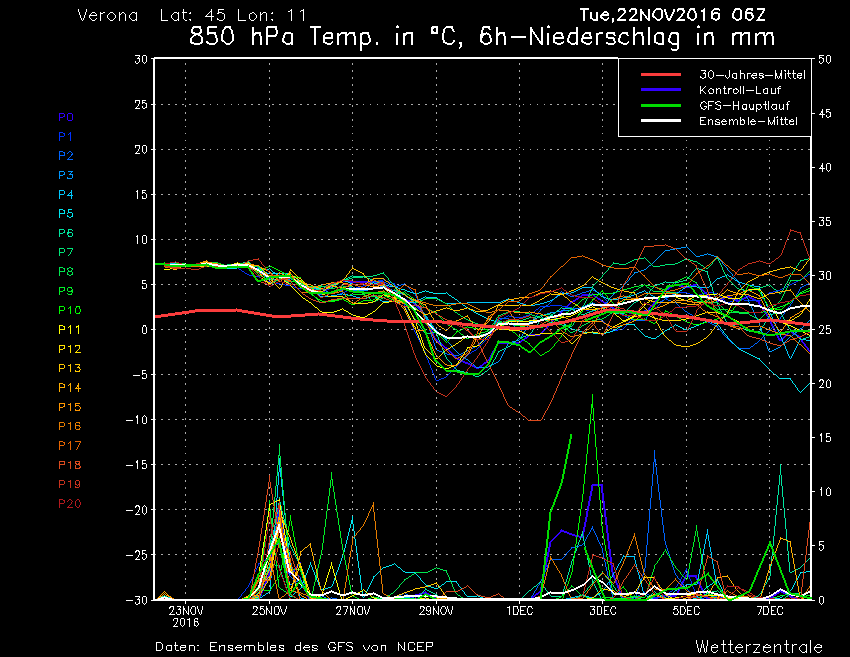Select the "3DEC" date label
This screenshot has height=657, width=850.
point(603,611)
